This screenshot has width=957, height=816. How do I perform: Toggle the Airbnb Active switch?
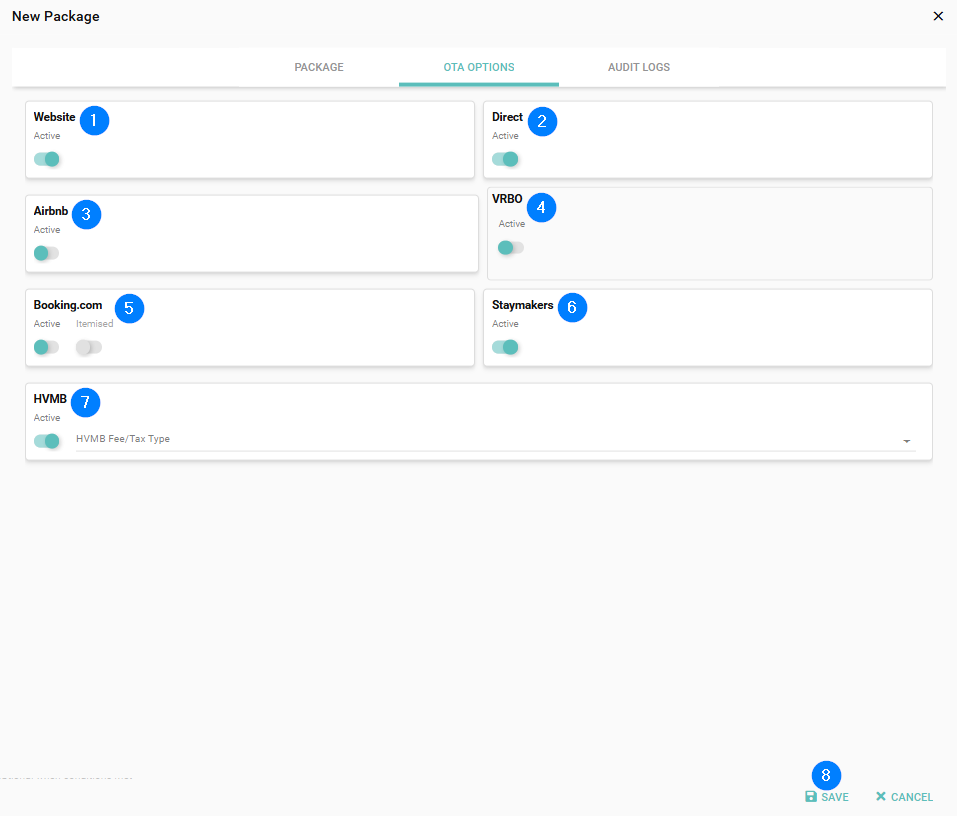pyautogui.click(x=47, y=253)
